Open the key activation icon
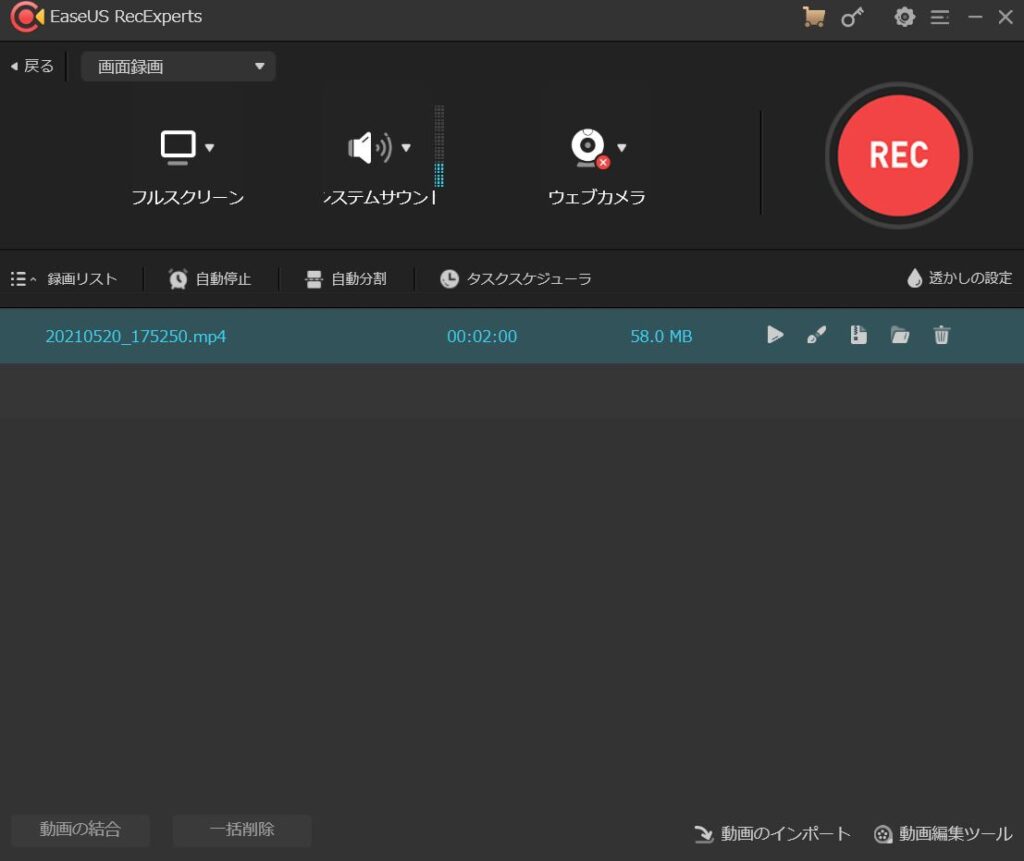Screen dimensions: 1024x861 pyautogui.click(x=852, y=17)
